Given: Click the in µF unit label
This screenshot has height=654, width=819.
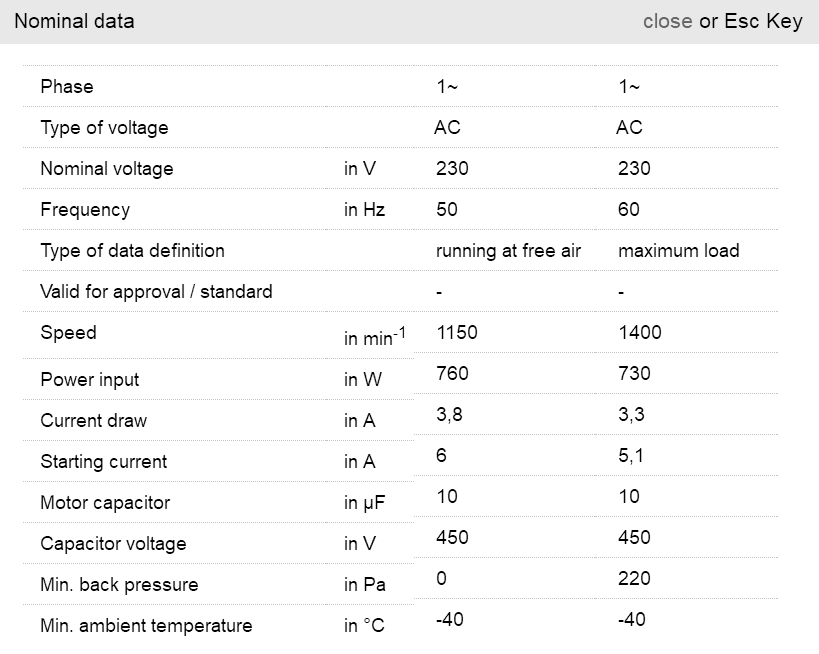Looking at the screenshot, I should (x=364, y=503).
